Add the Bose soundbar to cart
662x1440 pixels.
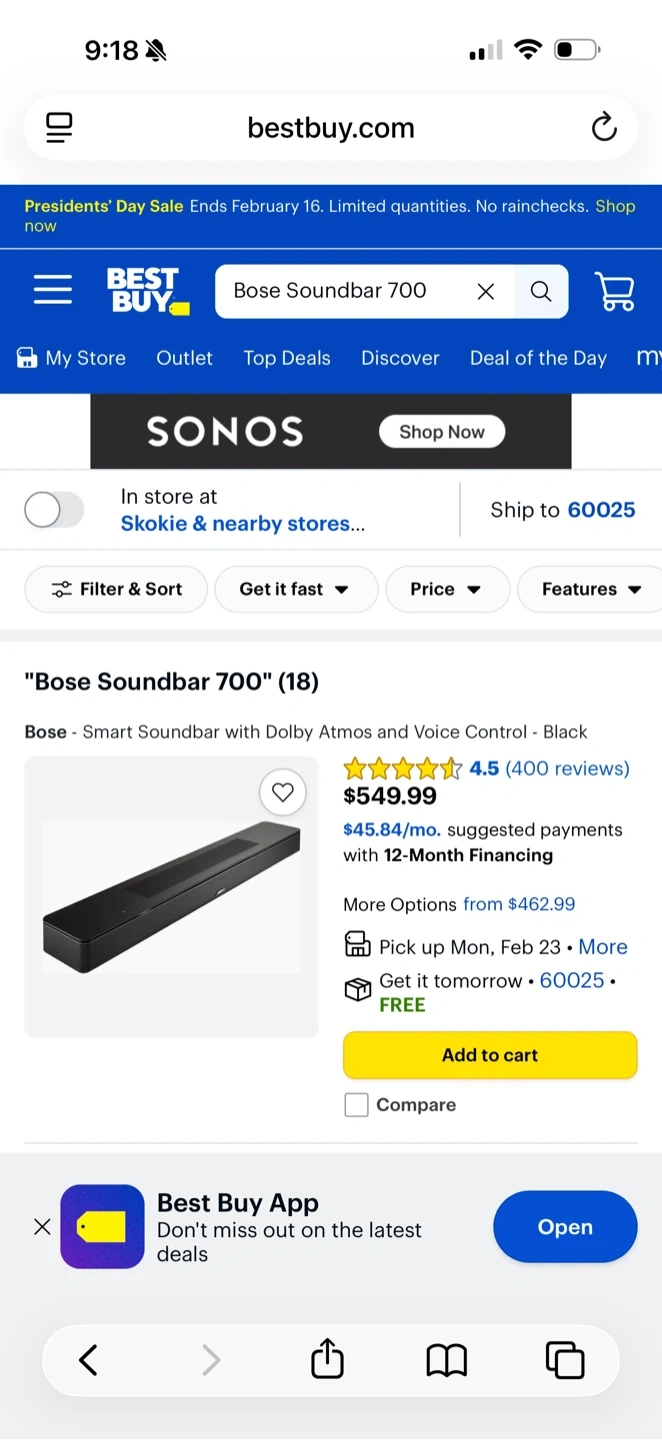[490, 1055]
